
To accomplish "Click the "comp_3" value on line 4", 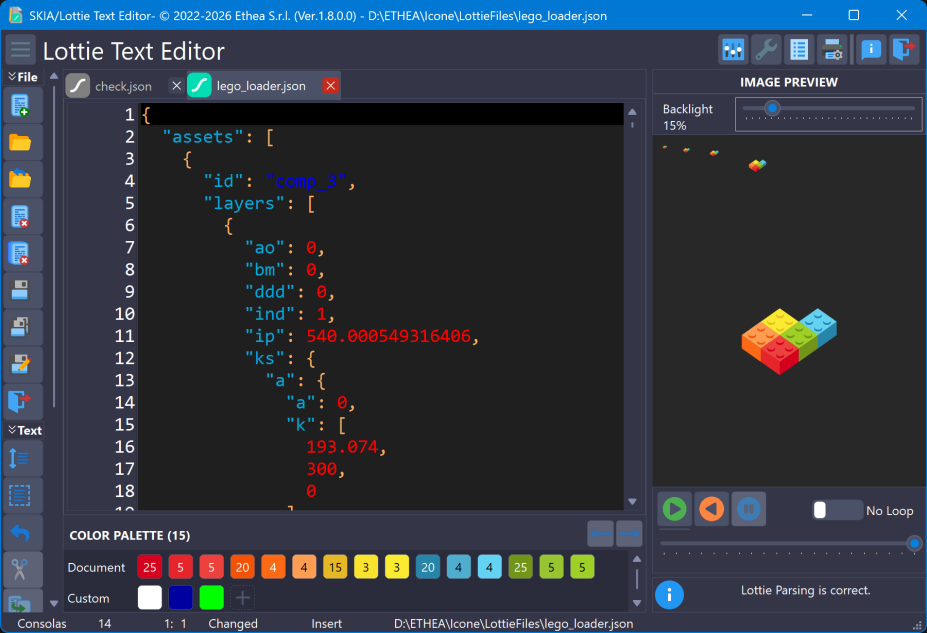I will pyautogui.click(x=305, y=181).
